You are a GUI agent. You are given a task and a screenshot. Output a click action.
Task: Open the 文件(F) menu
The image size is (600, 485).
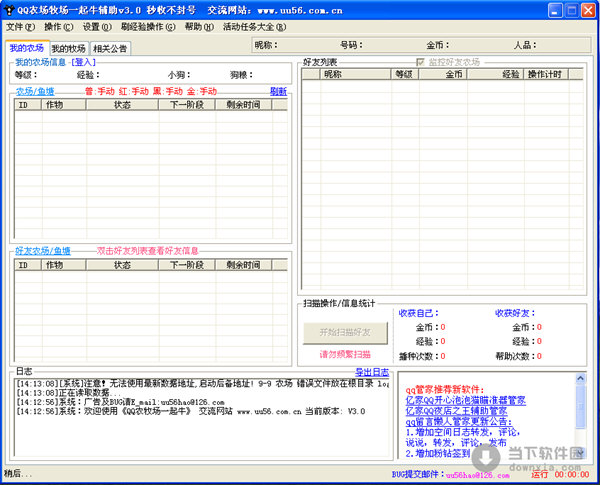20,27
